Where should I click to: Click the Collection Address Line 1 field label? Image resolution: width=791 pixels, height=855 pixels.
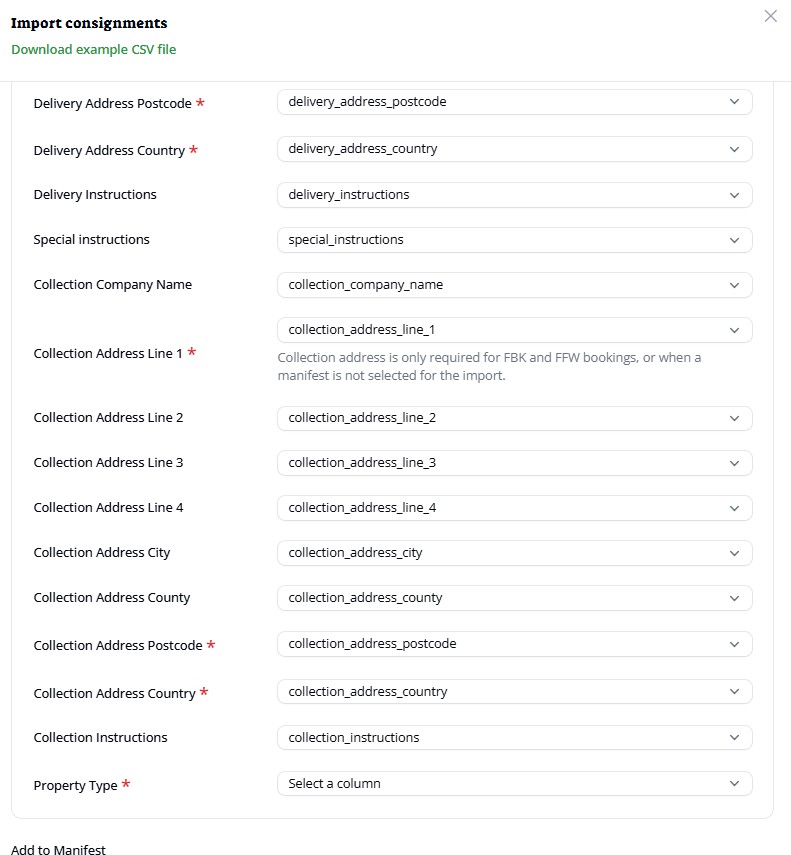pos(108,354)
